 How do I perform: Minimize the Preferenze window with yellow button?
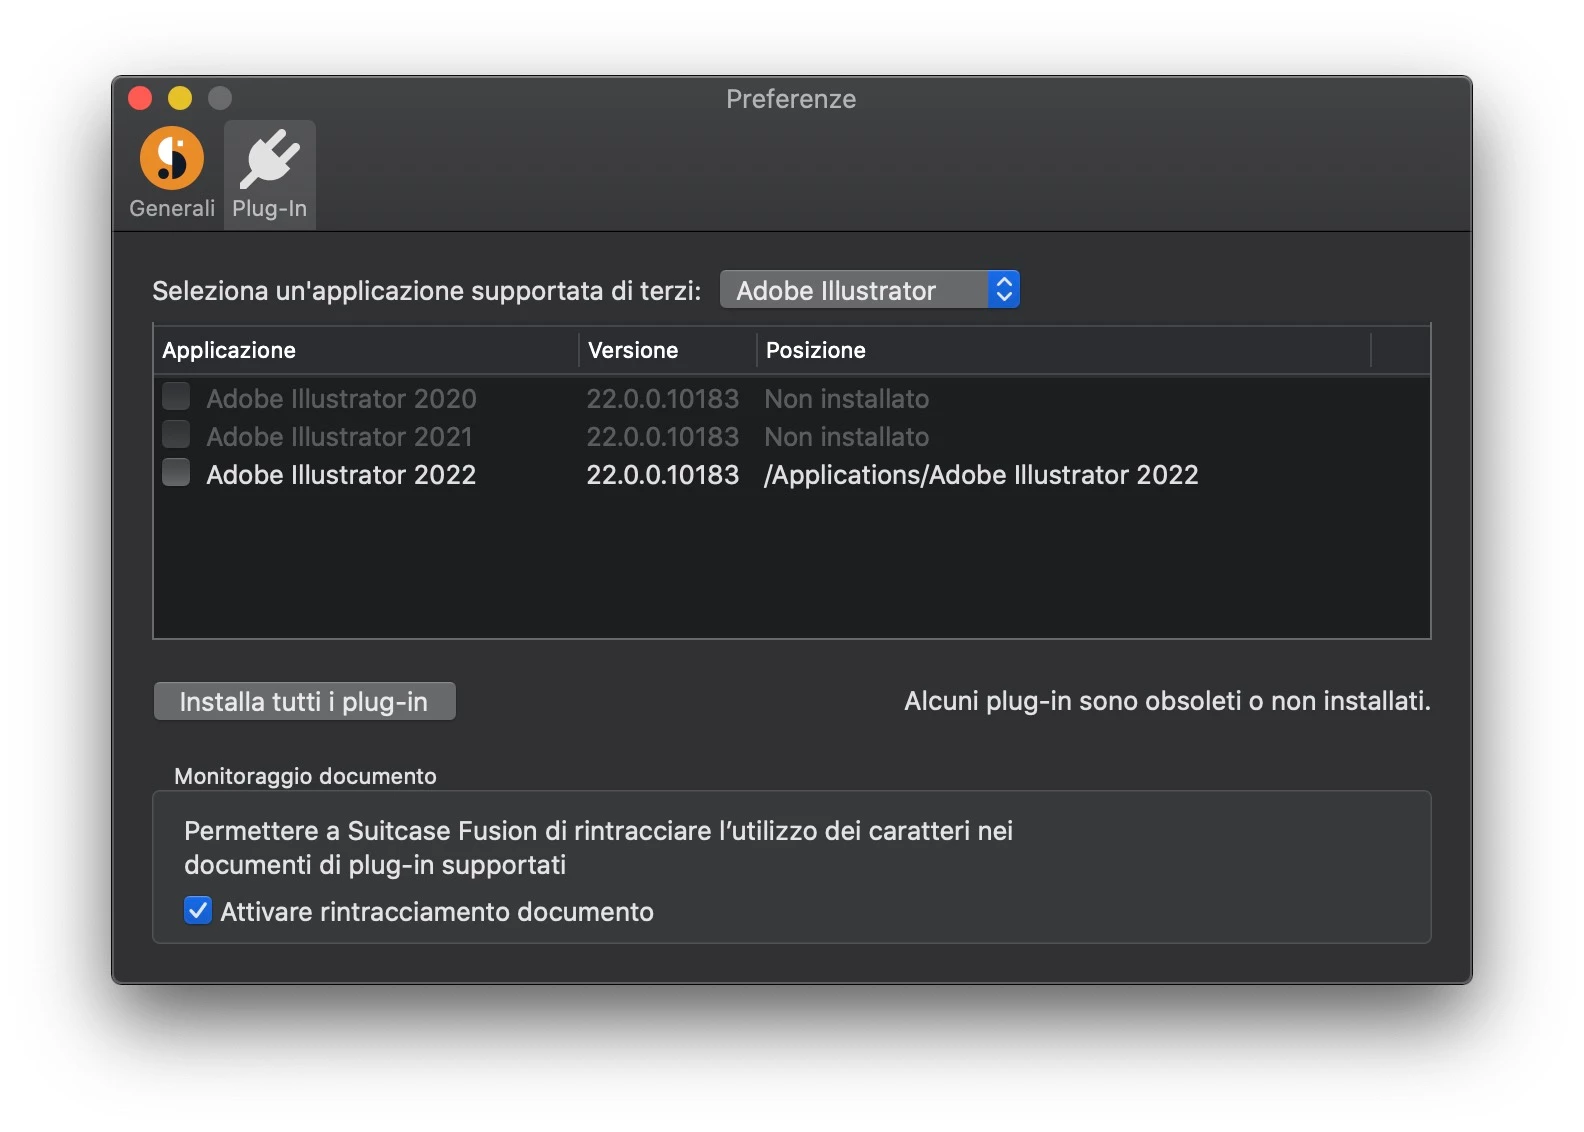[180, 98]
